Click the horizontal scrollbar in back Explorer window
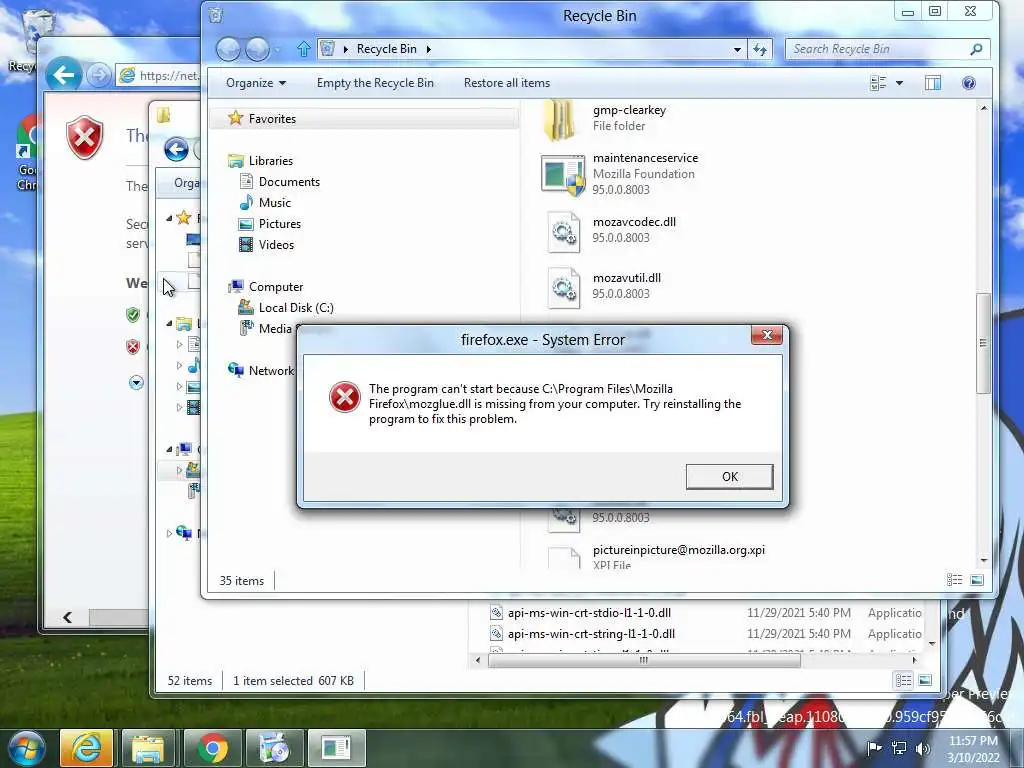The image size is (1024, 768). pyautogui.click(x=644, y=660)
